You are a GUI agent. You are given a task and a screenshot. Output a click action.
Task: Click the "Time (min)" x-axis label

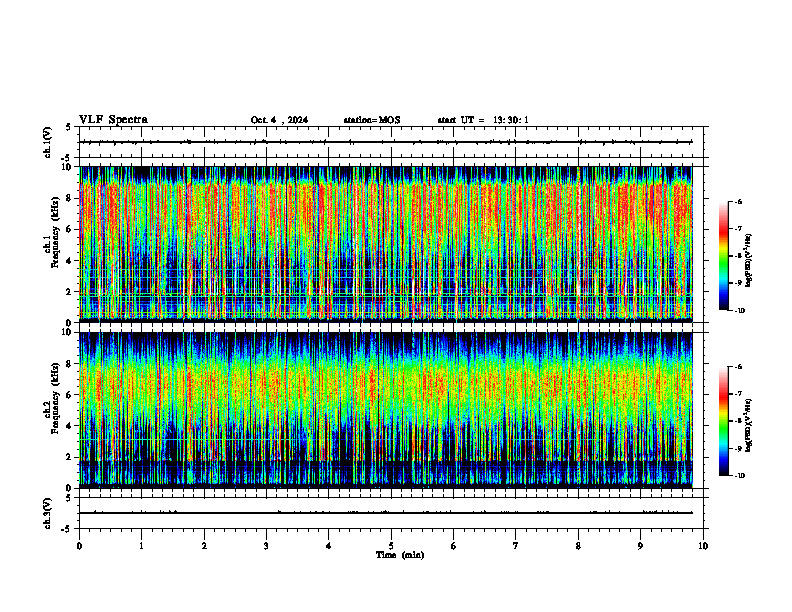tap(400, 555)
